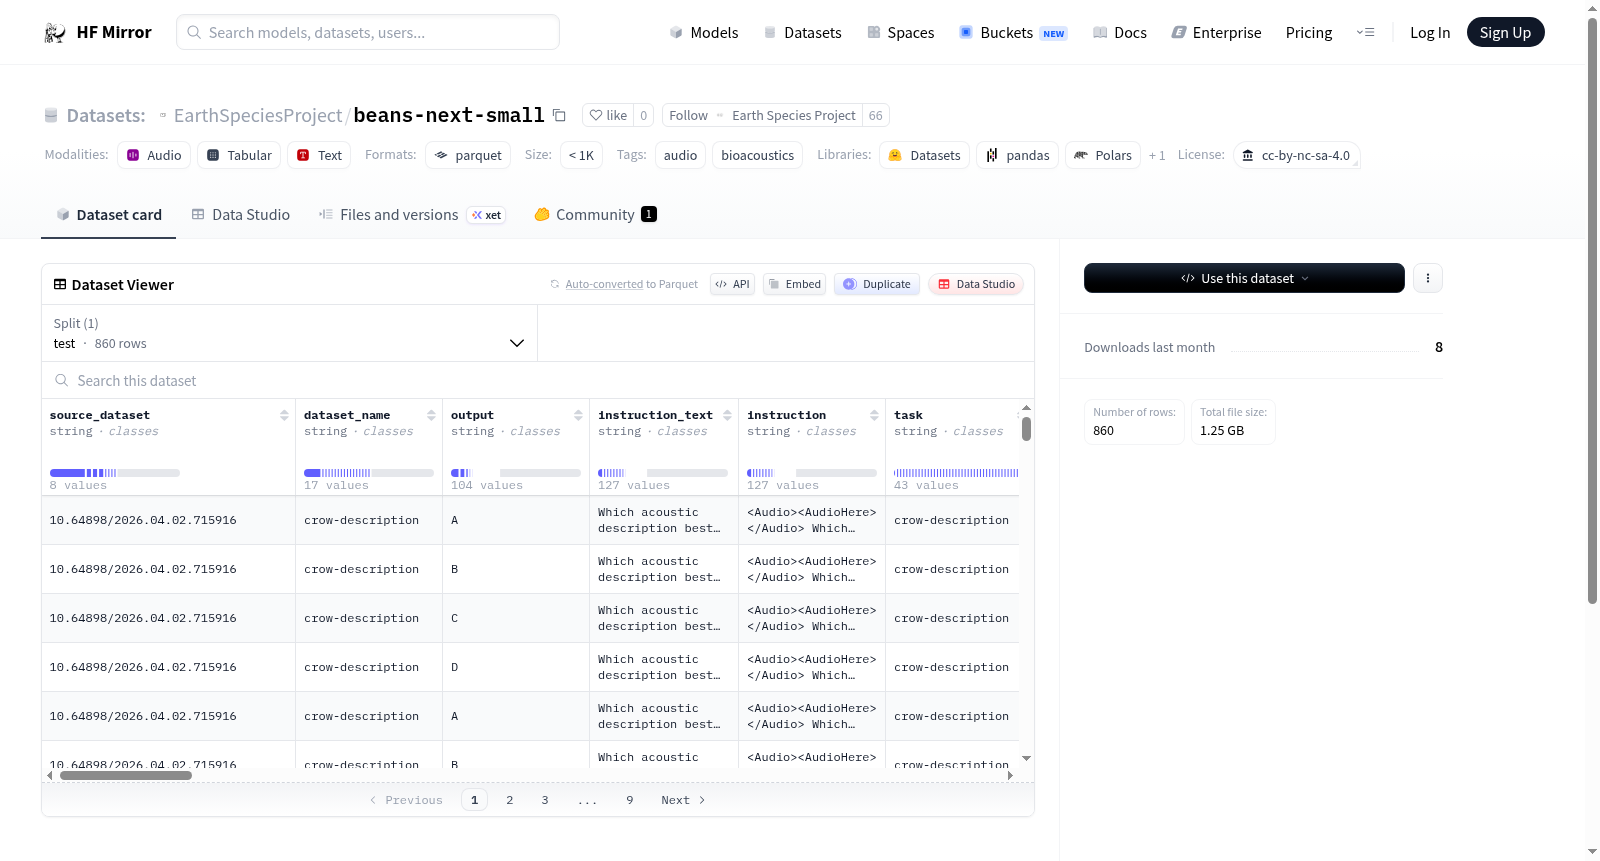The width and height of the screenshot is (1600, 861).
Task: Go to Models in the navigation
Action: point(704,32)
